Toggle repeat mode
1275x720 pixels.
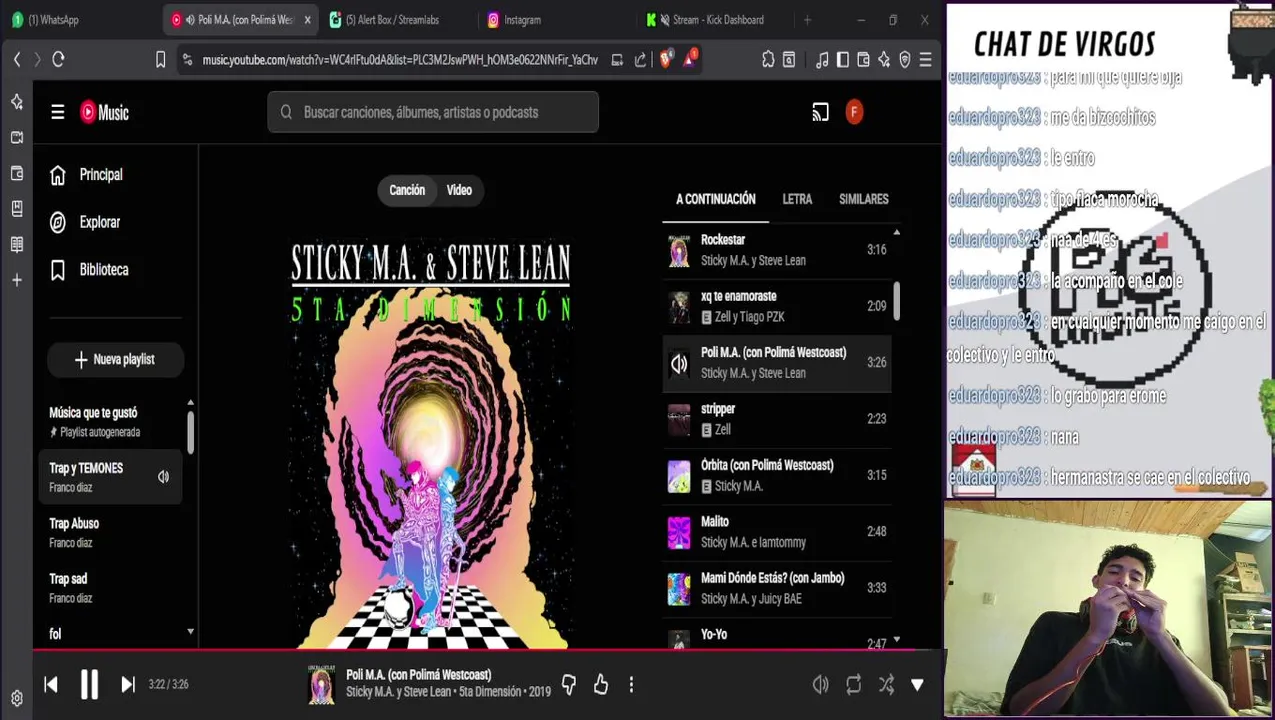pyautogui.click(x=853, y=684)
